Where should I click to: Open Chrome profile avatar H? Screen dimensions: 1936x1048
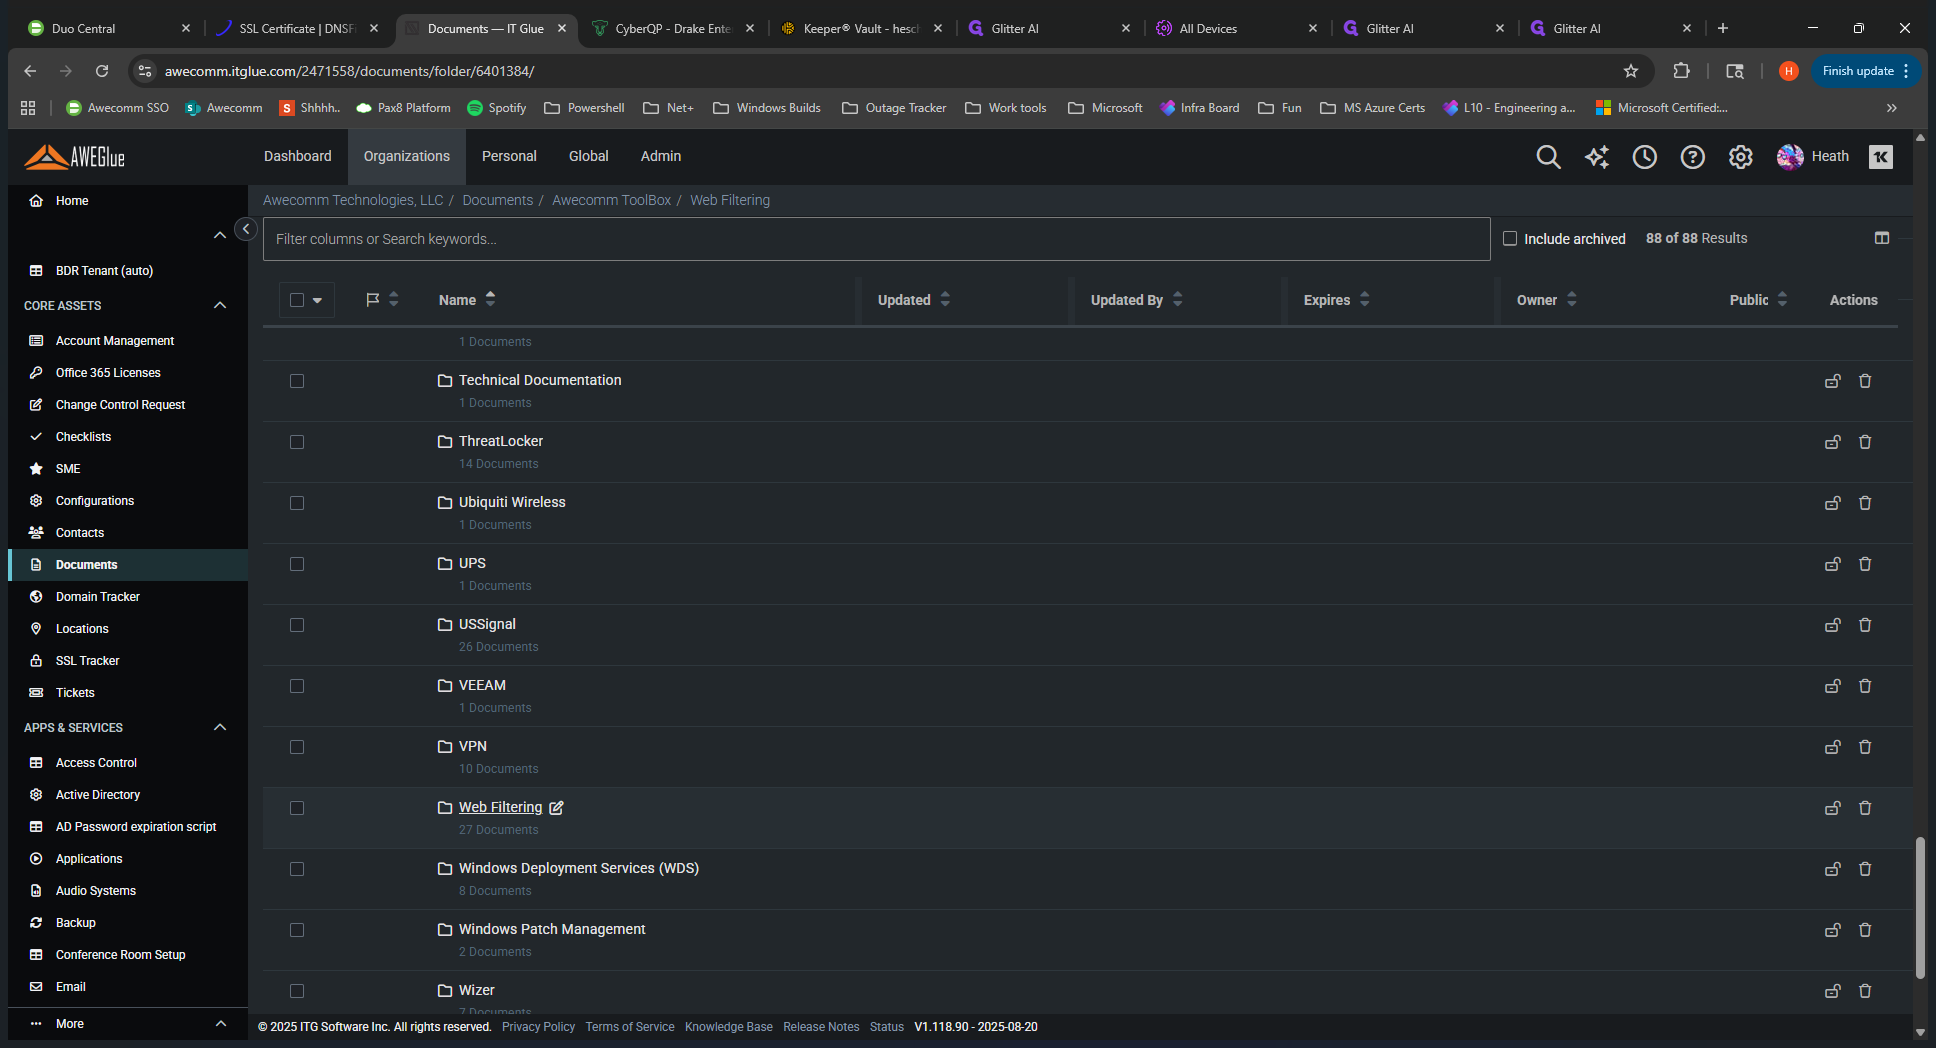(1789, 71)
